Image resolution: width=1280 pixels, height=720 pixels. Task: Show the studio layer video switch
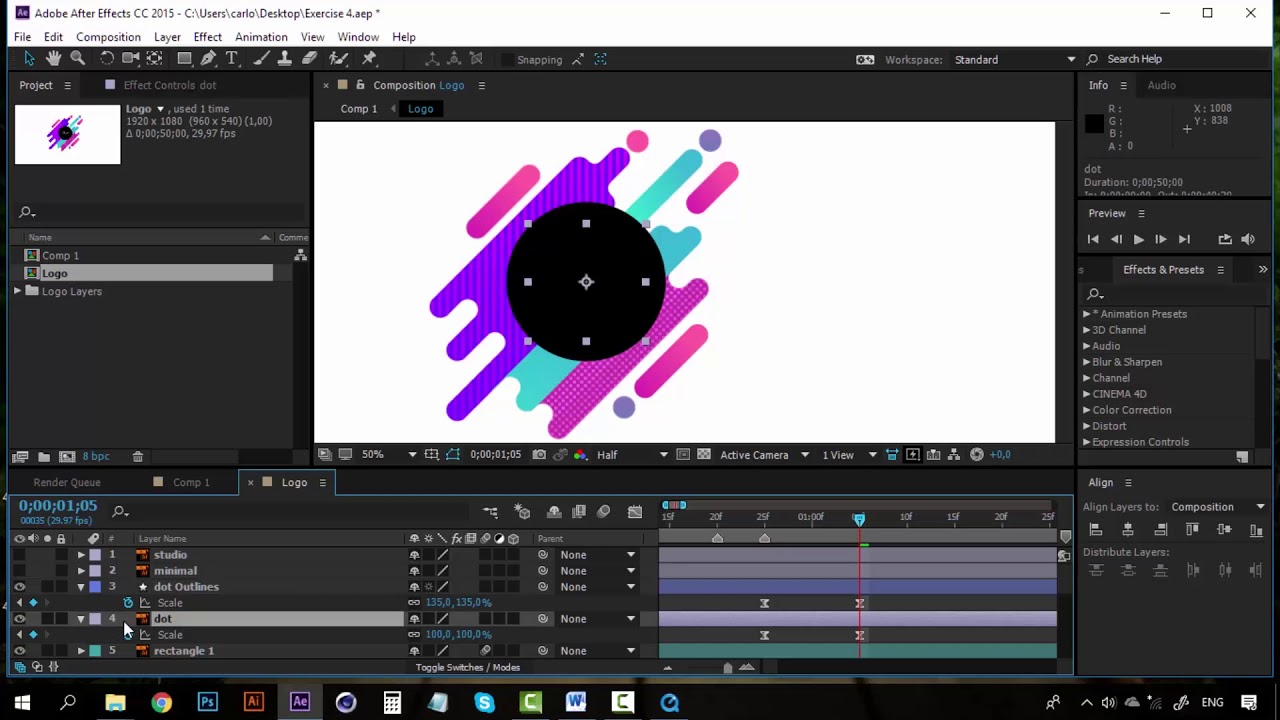tap(19, 555)
